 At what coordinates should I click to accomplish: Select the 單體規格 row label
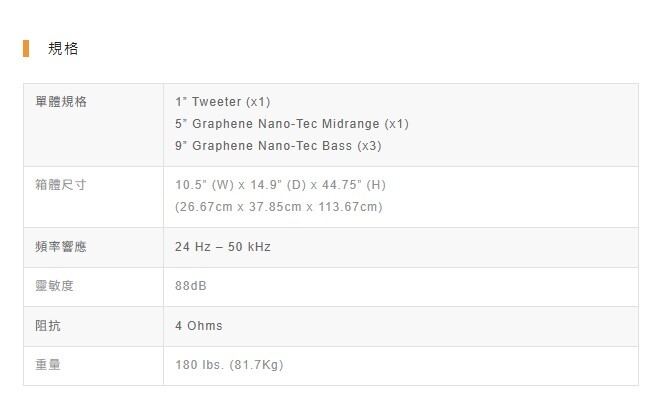(60, 102)
